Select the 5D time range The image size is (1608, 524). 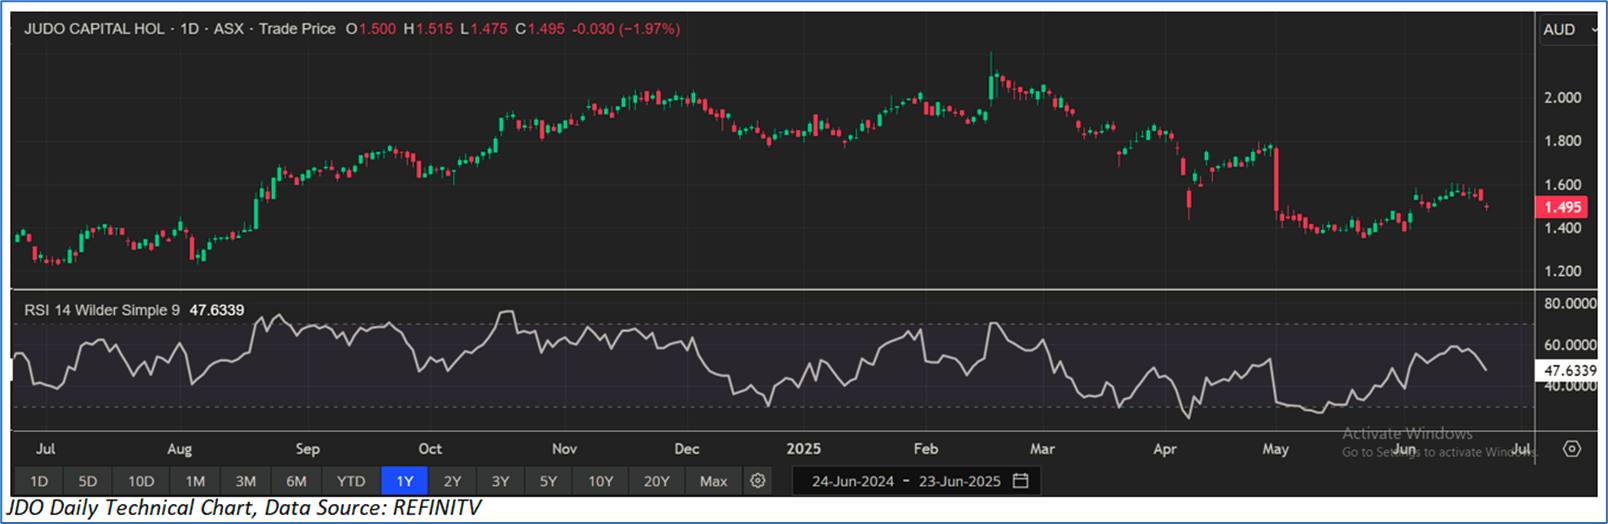(88, 481)
